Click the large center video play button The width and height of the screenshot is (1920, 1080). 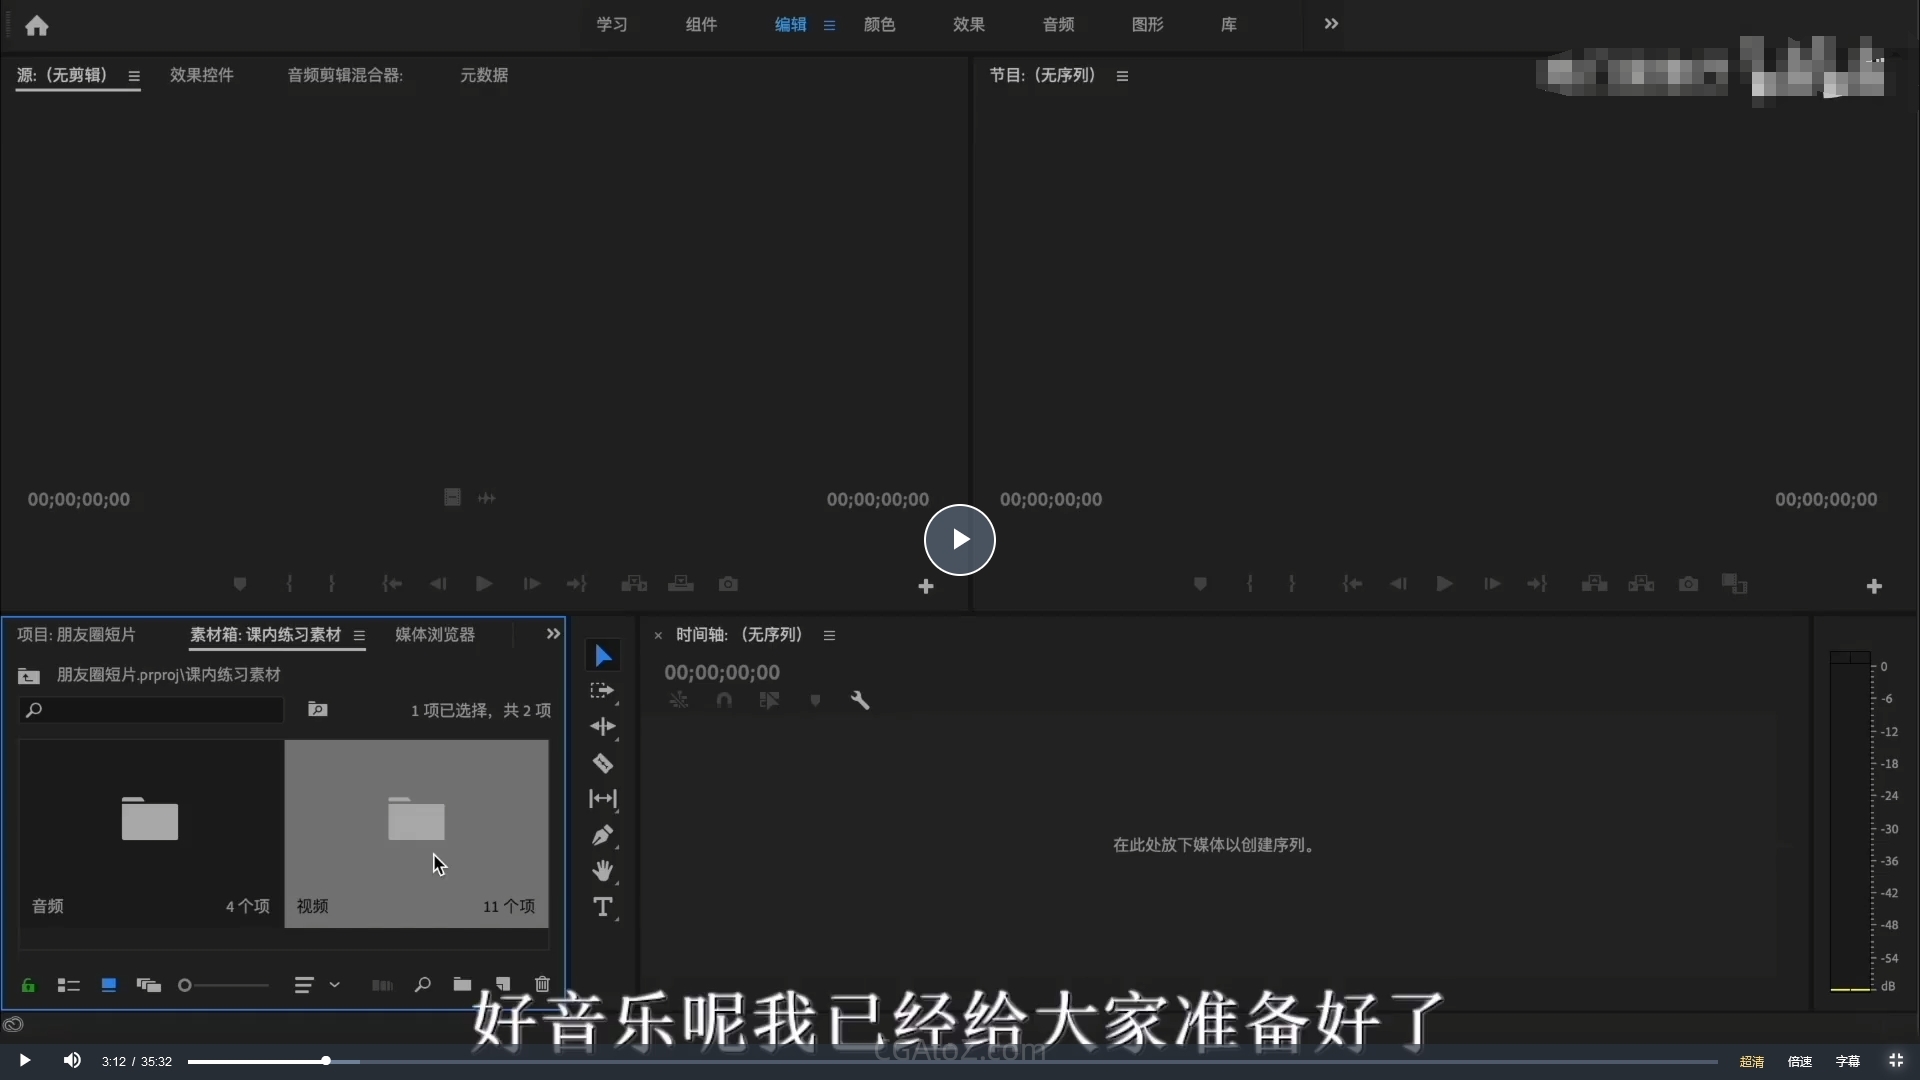(x=959, y=540)
